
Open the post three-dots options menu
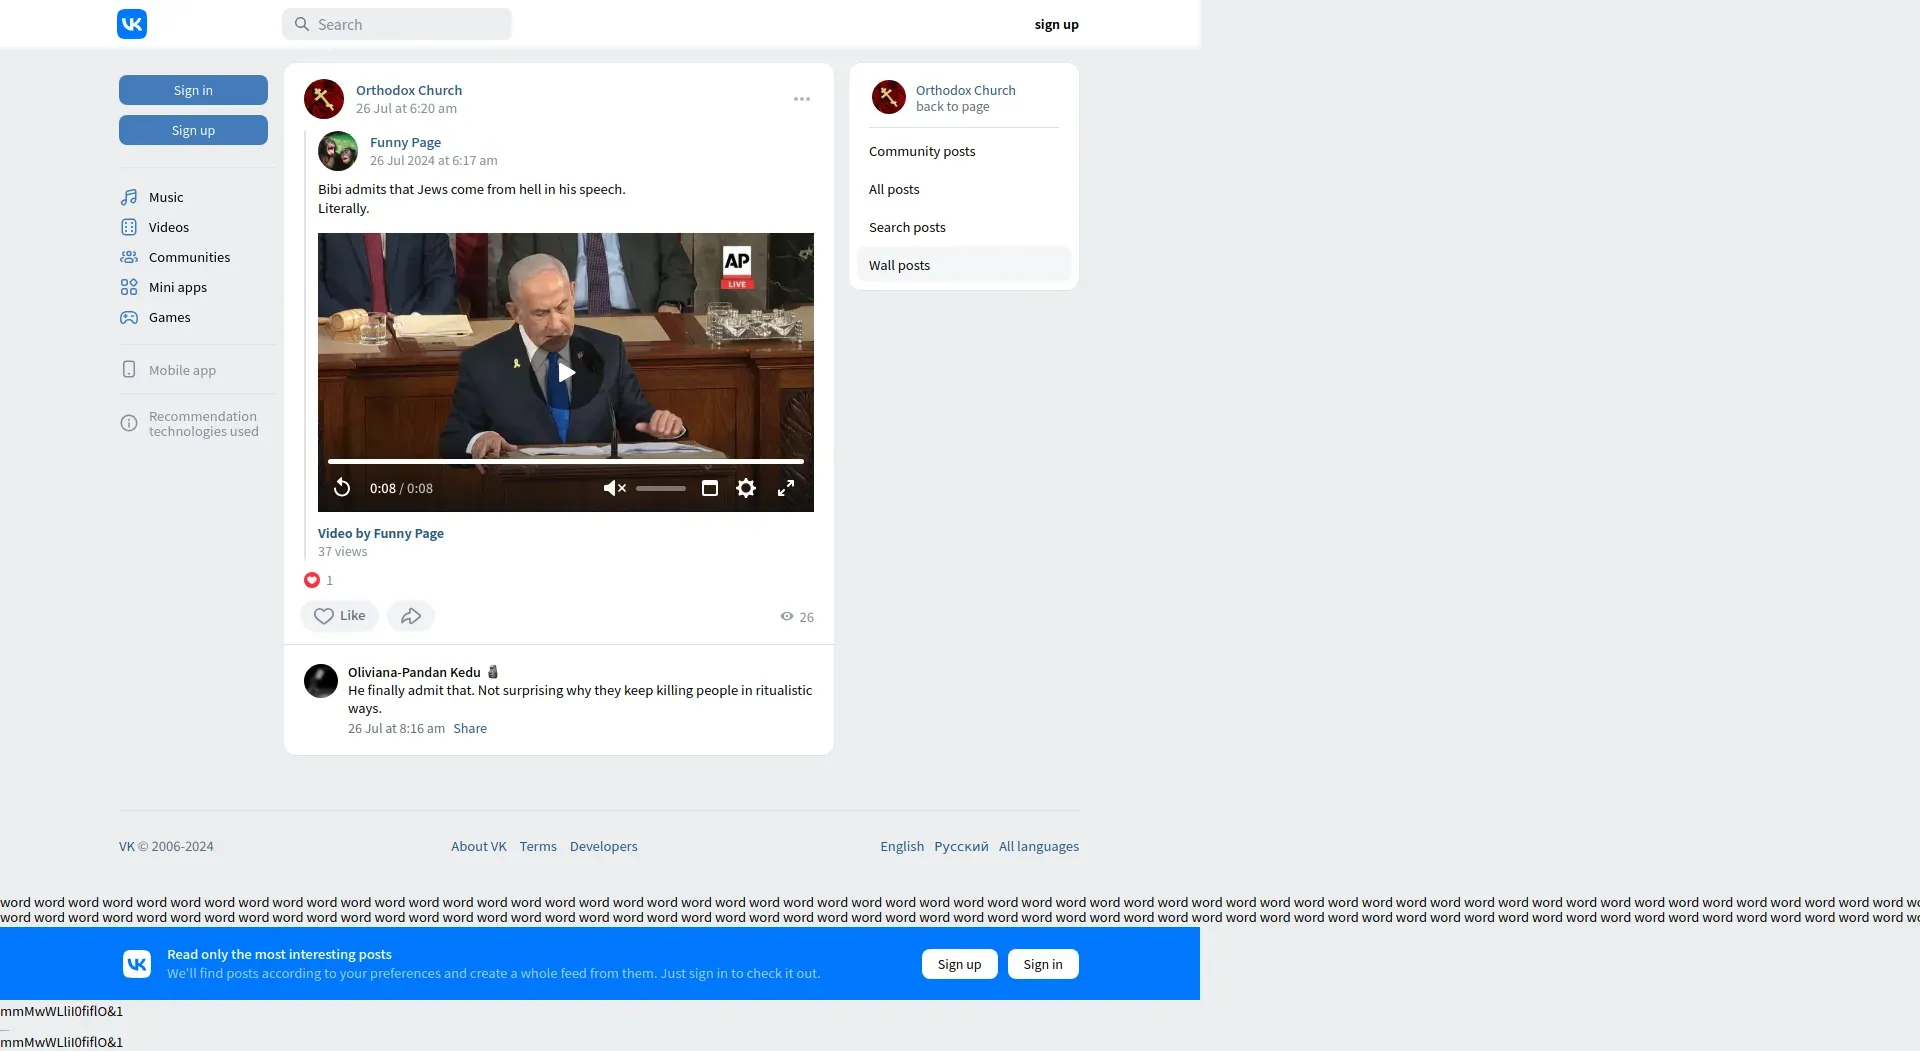coord(802,99)
